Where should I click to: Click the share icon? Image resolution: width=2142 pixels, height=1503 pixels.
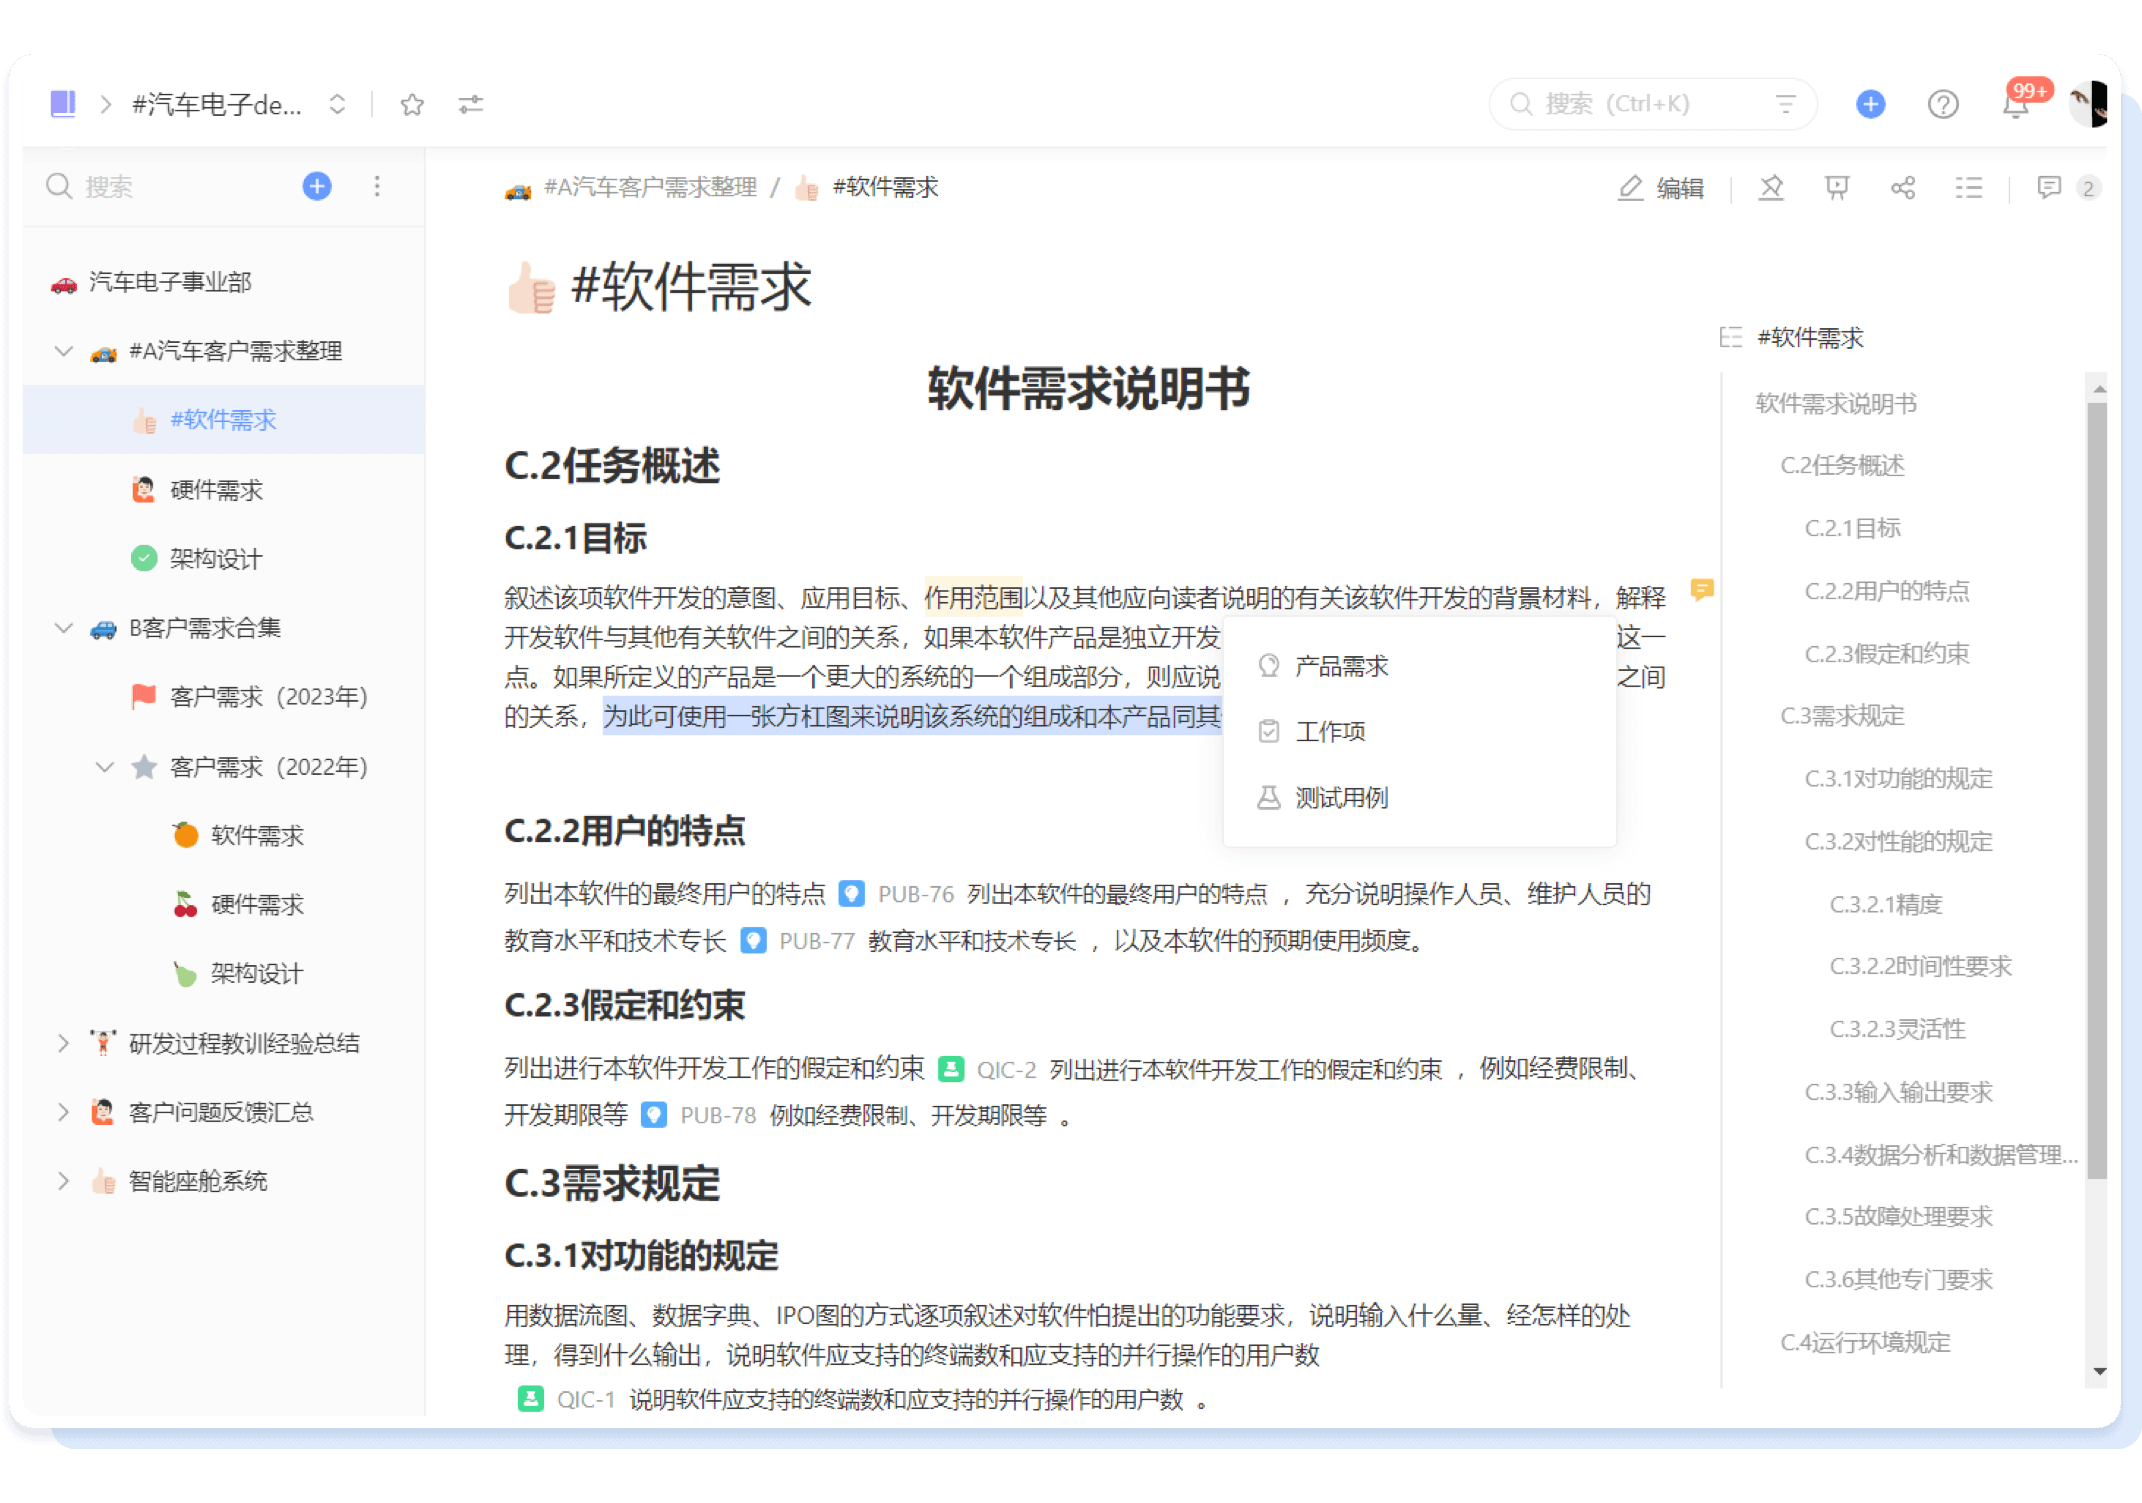[1903, 188]
